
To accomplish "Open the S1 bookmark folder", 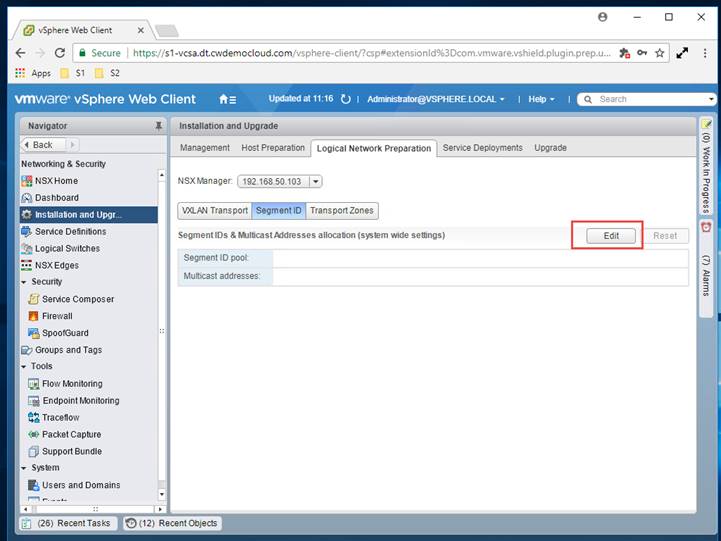I will pos(74,73).
